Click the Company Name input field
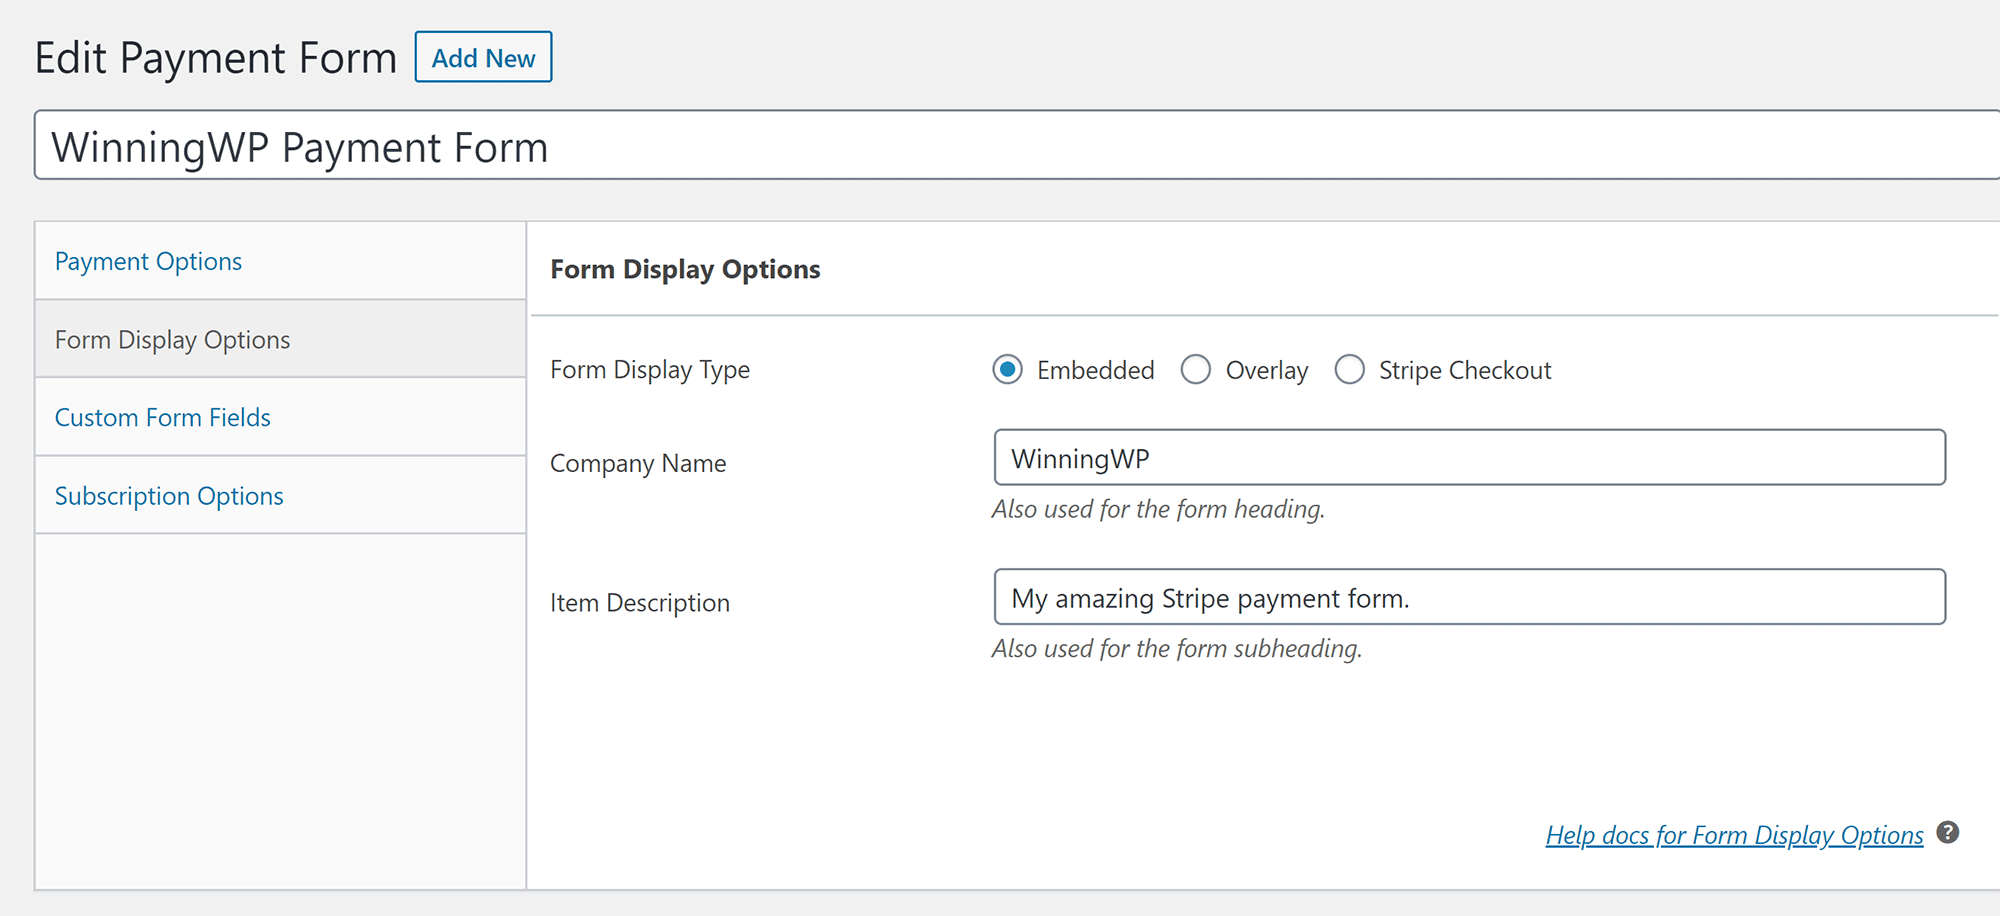2000x916 pixels. 1469,458
